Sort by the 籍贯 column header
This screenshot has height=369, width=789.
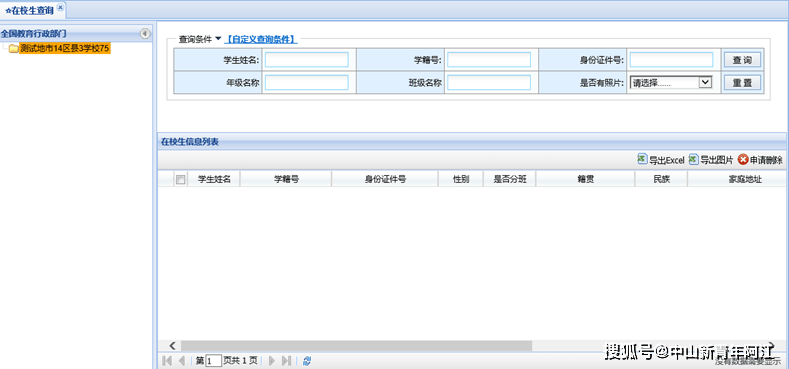(585, 179)
